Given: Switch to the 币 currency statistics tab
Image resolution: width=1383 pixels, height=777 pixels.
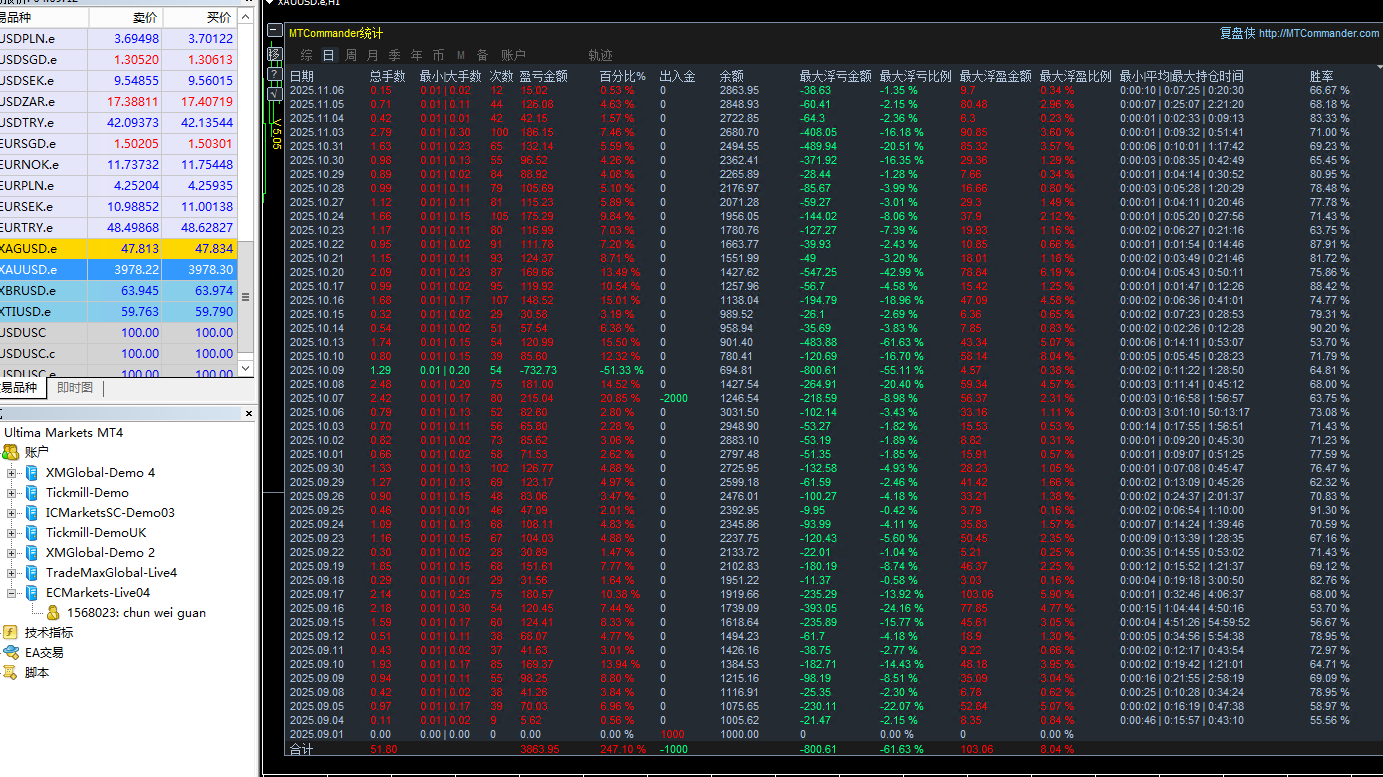Looking at the screenshot, I should pos(438,55).
